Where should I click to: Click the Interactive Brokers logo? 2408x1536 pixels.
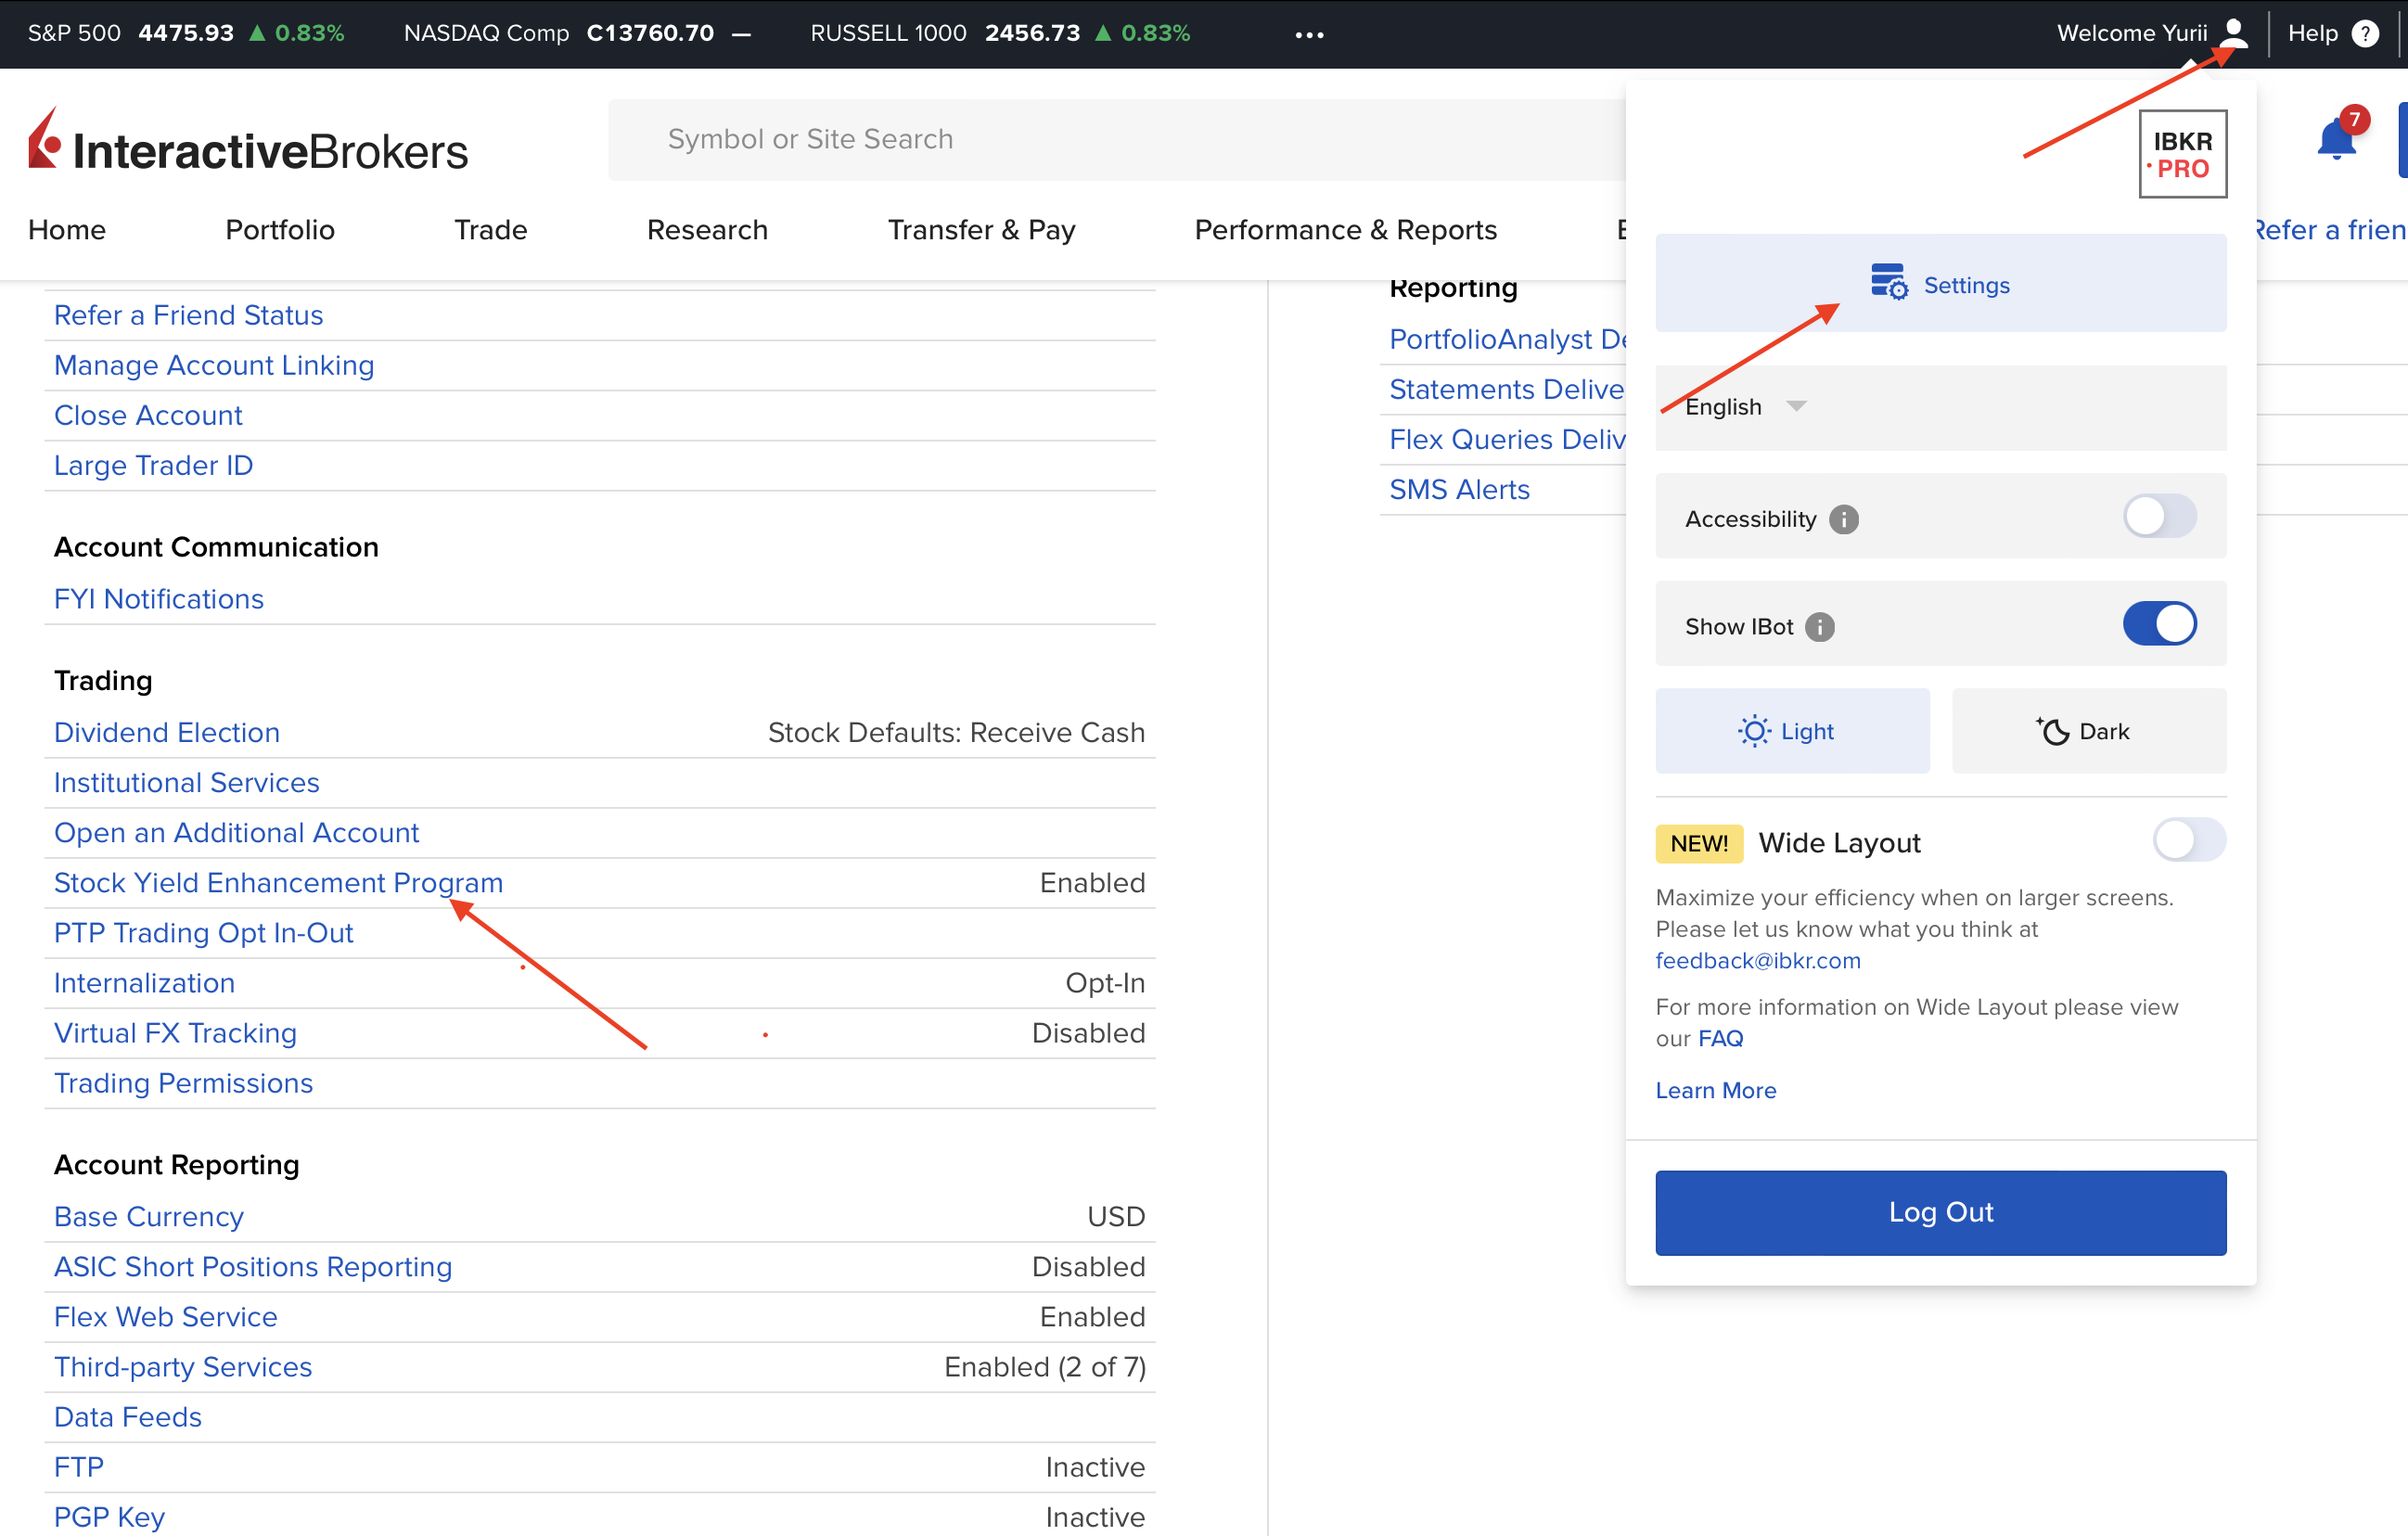[248, 148]
